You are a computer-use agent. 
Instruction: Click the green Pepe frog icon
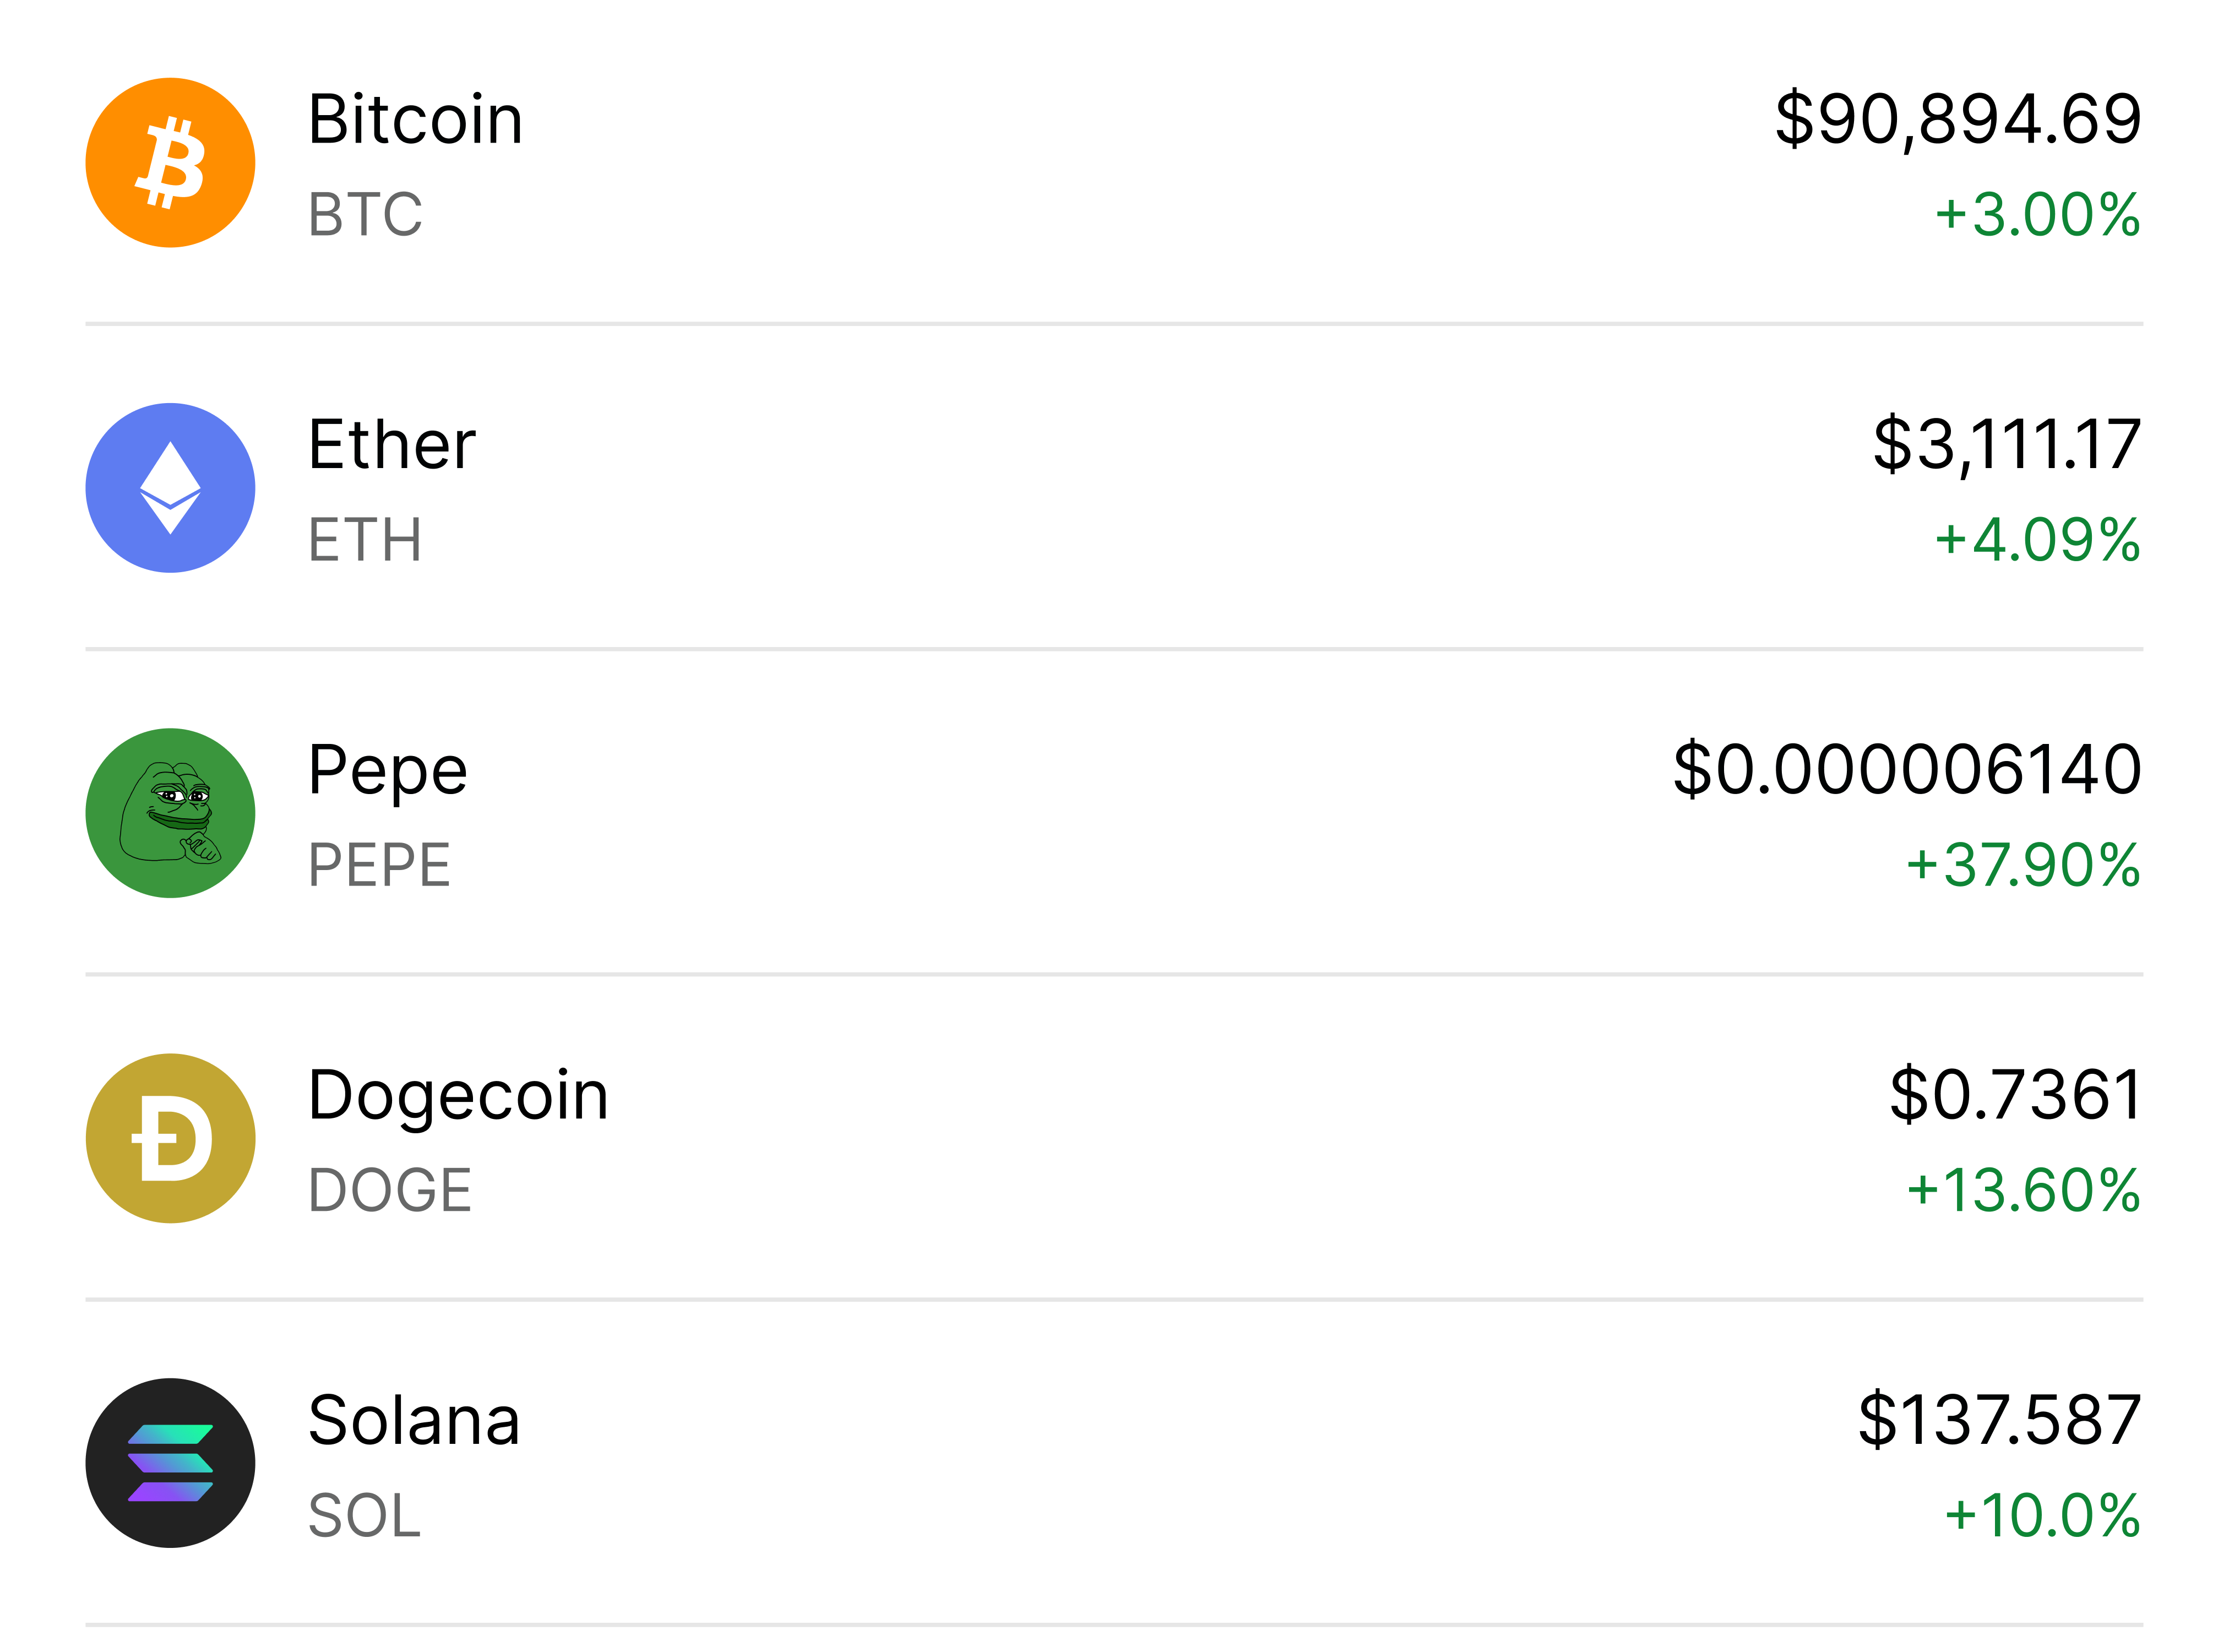point(170,813)
